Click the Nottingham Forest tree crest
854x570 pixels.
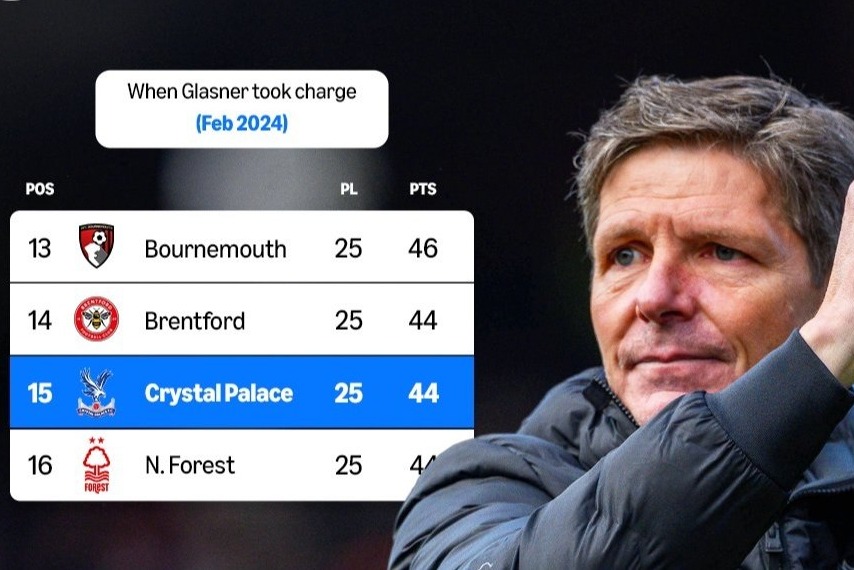tap(96, 466)
